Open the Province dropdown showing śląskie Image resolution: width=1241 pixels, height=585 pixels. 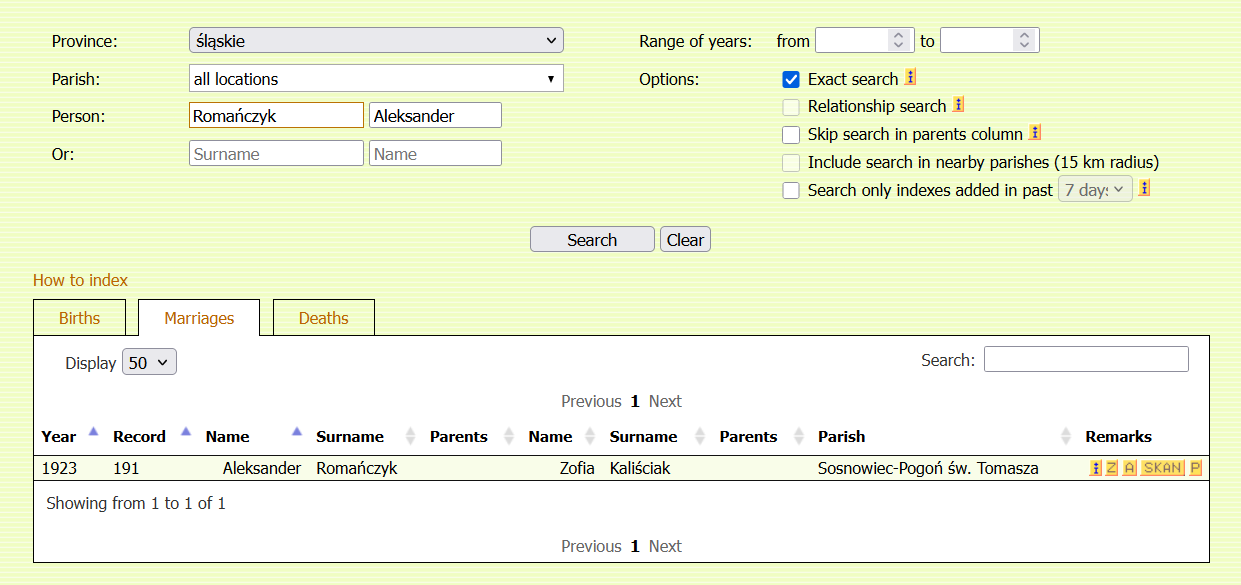pyautogui.click(x=376, y=41)
